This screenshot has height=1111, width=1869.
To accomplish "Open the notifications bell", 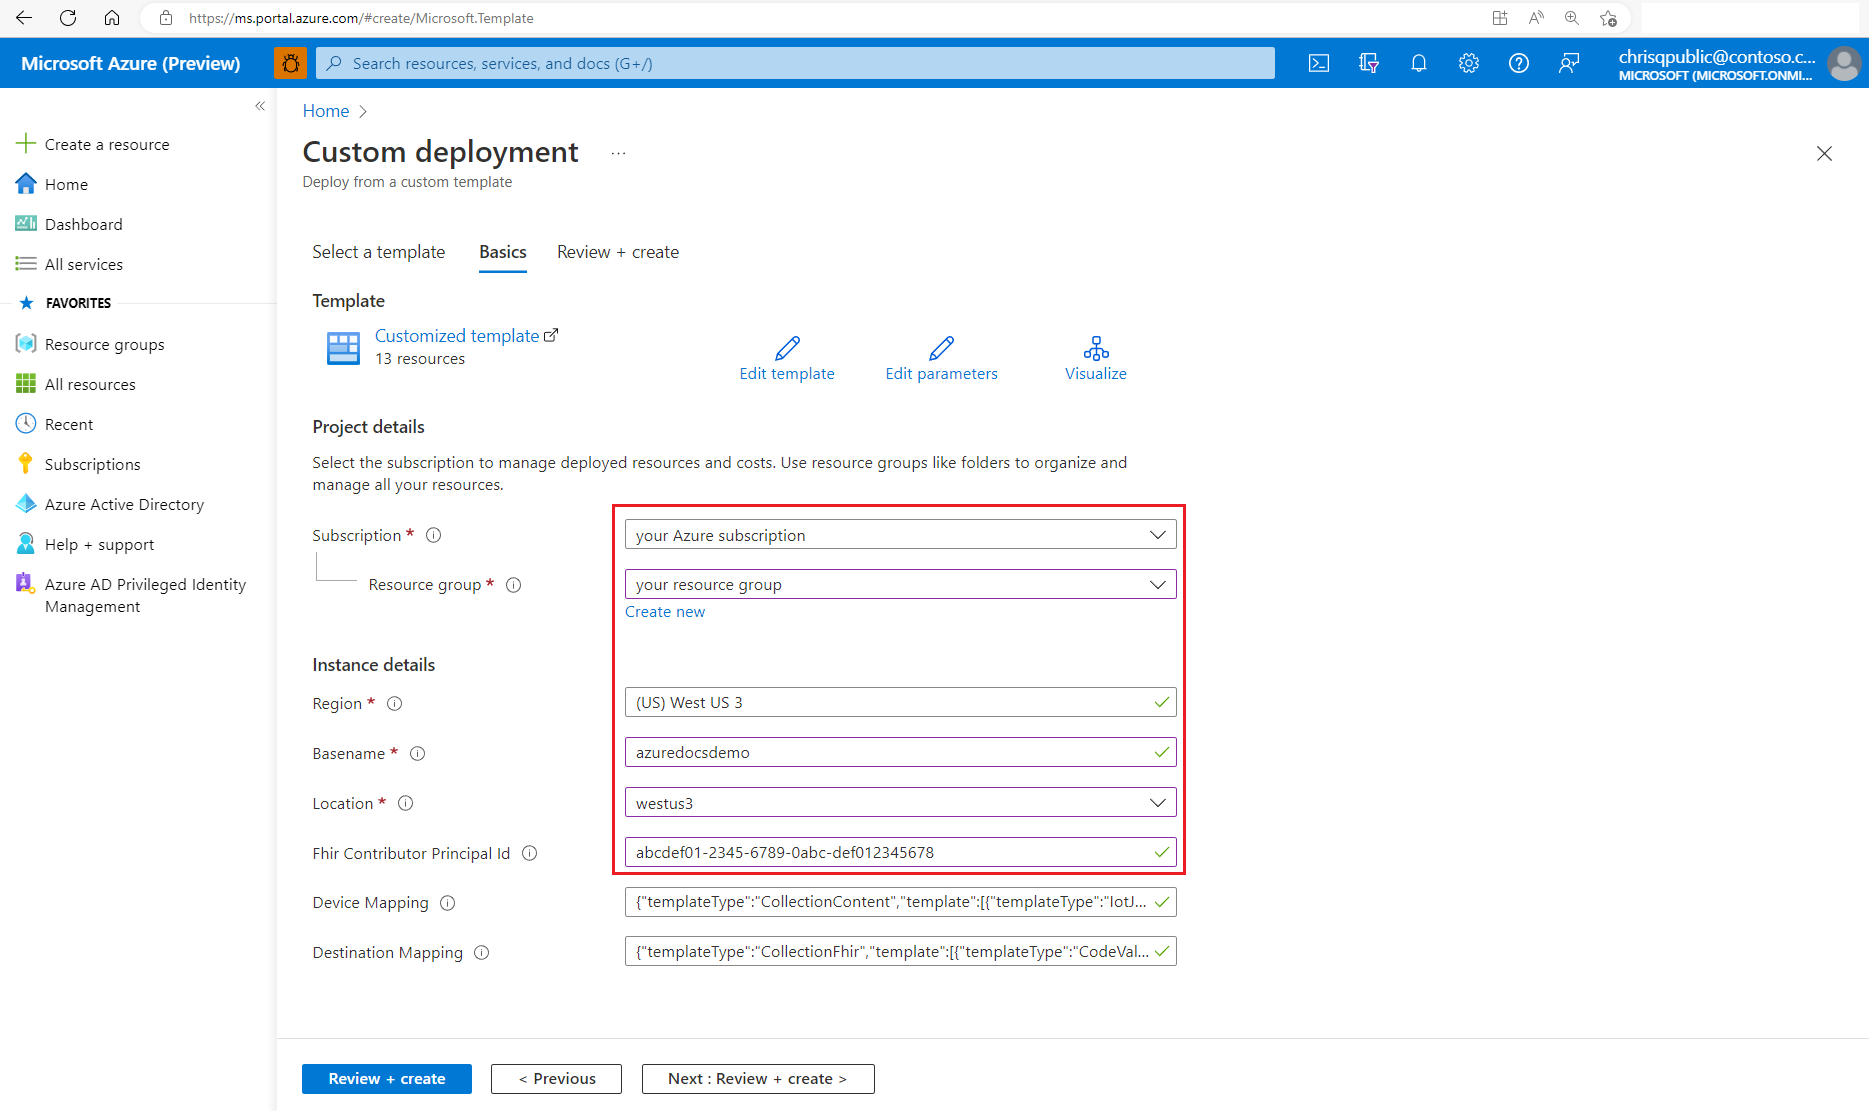I will pyautogui.click(x=1418, y=62).
